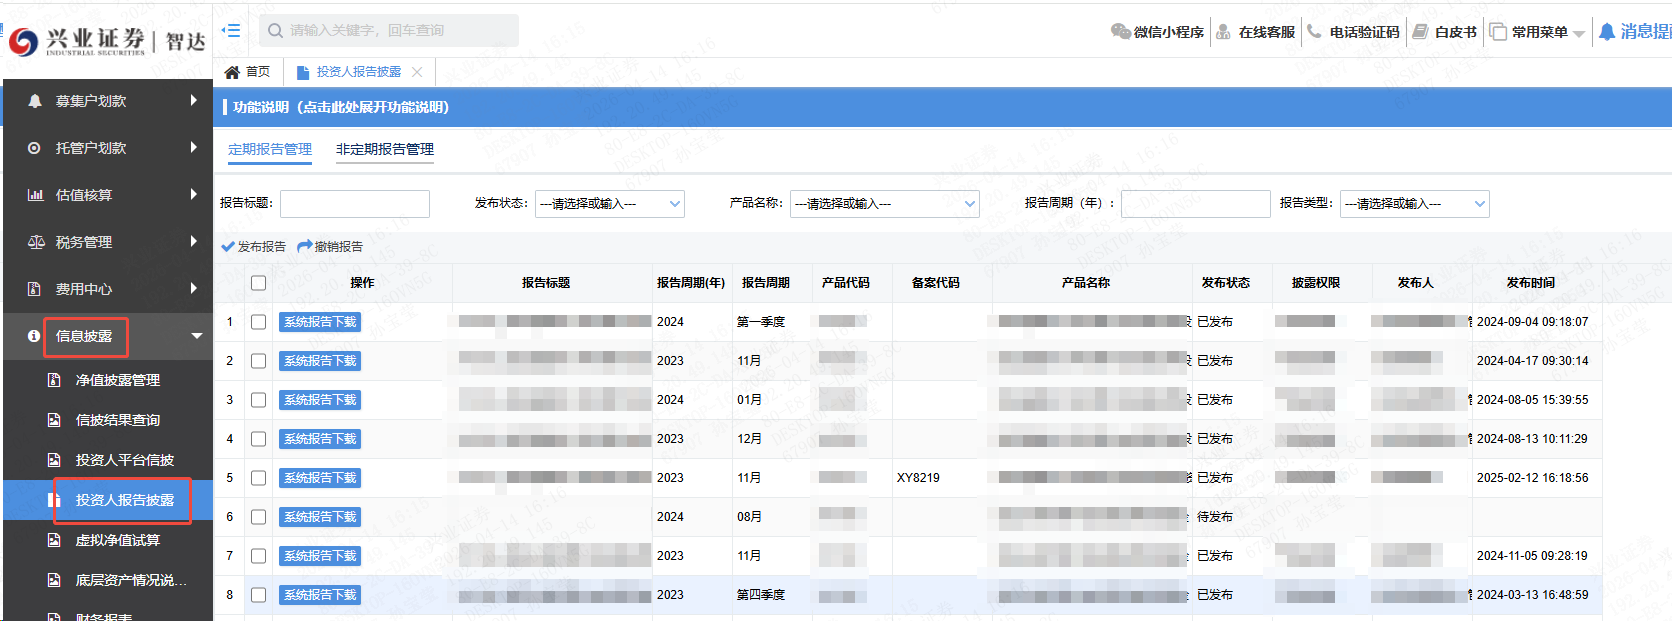
Task: Click 募集户划款 bell icon in sidebar
Action: pyautogui.click(x=35, y=101)
